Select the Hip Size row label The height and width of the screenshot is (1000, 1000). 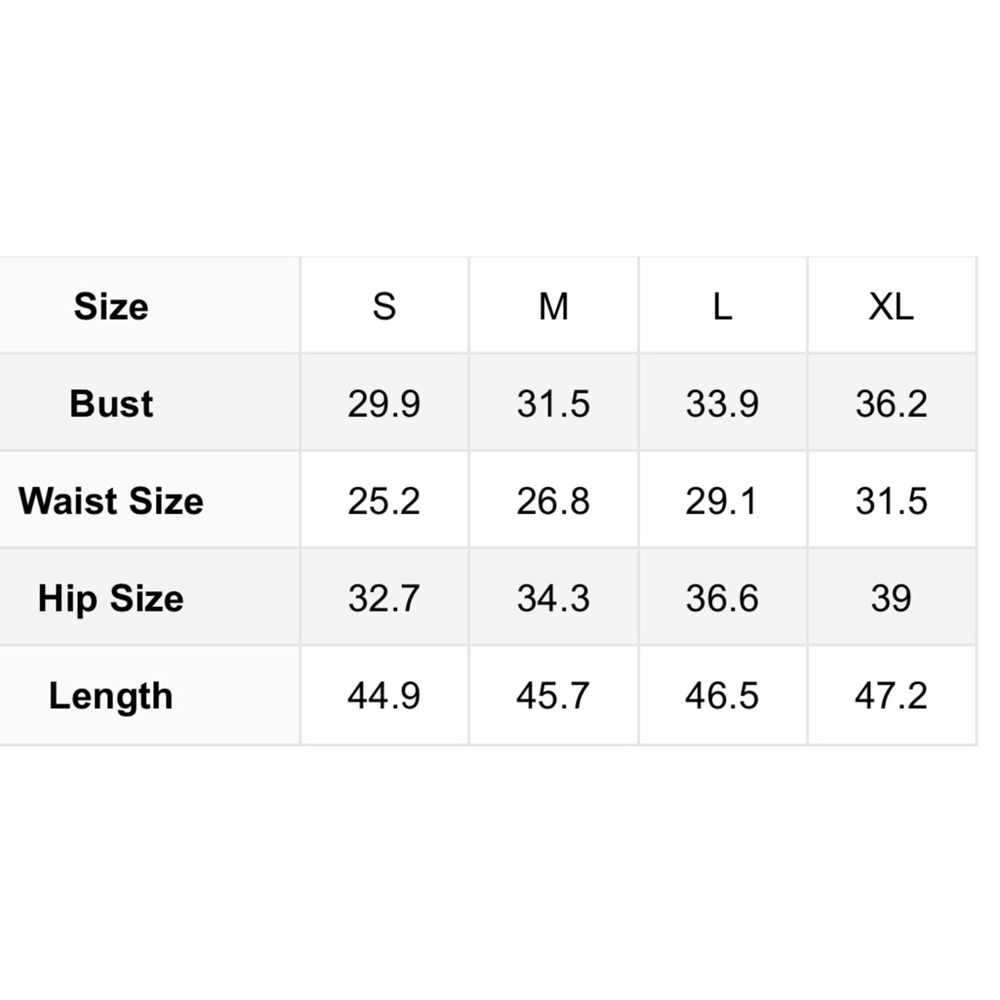[111, 599]
